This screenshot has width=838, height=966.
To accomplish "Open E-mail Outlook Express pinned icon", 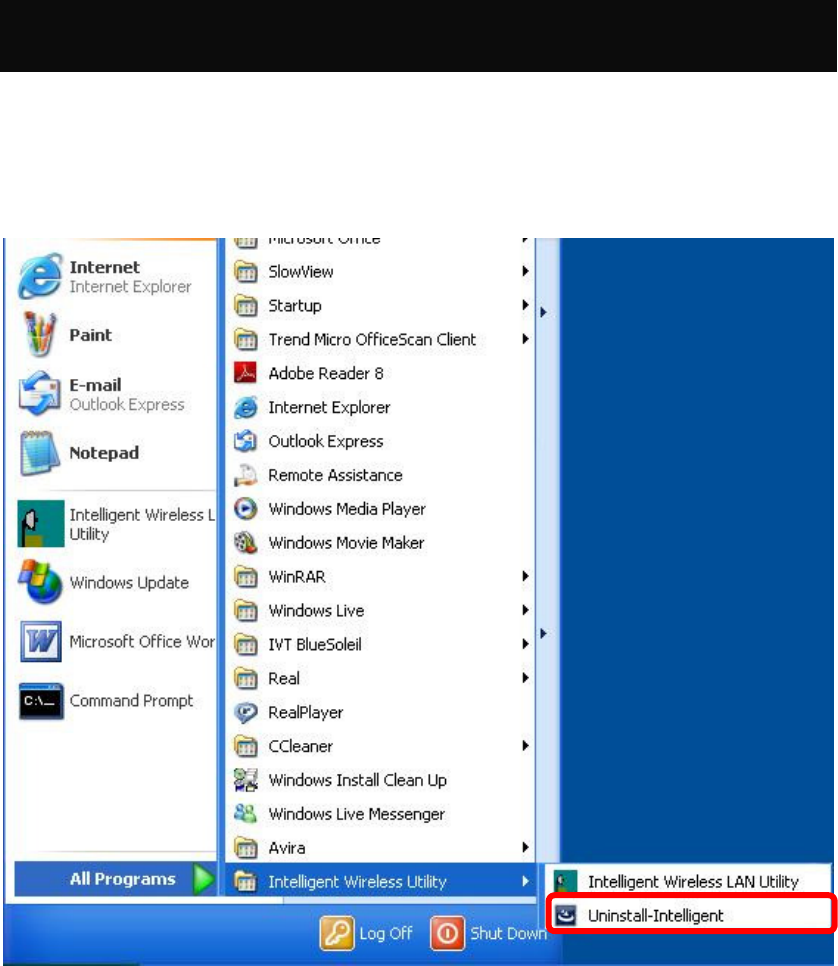I will [x=39, y=393].
